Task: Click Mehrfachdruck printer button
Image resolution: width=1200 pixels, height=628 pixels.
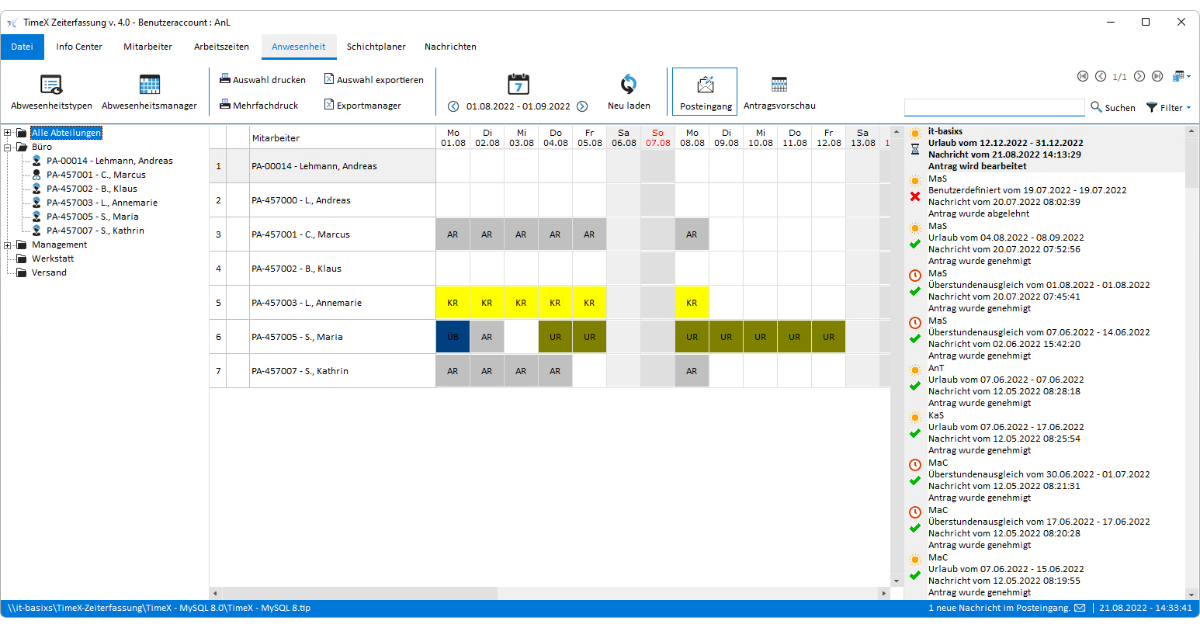Action: [x=259, y=105]
